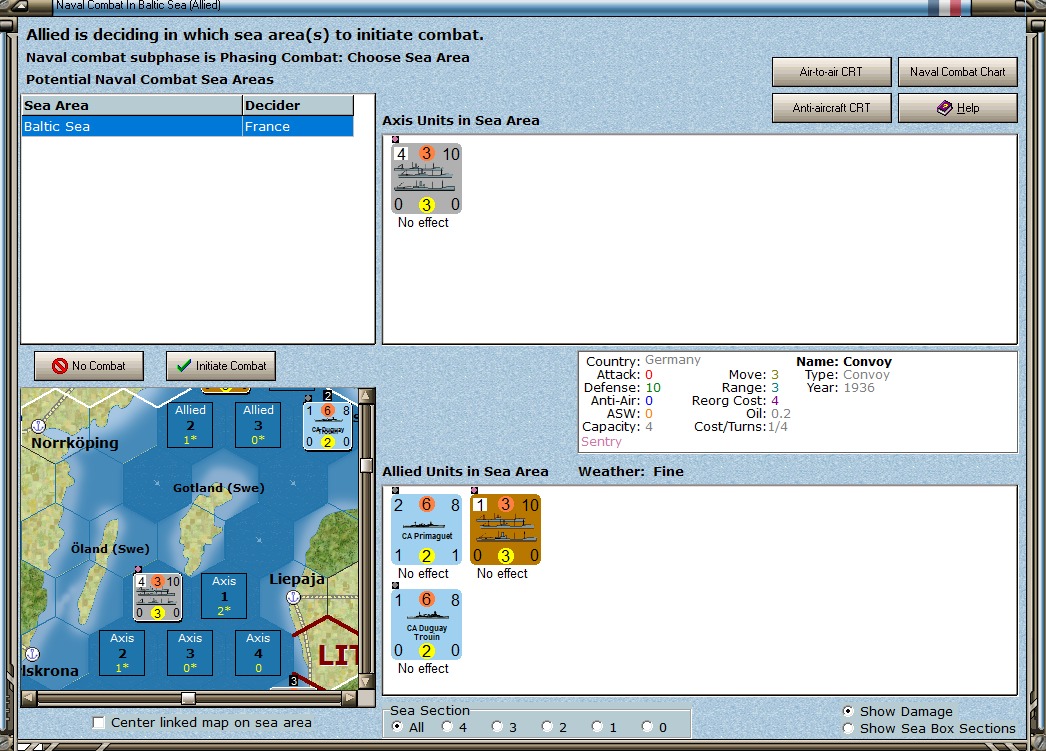Open the Naval Combat Chart
This screenshot has width=1046, height=751.
957,72
